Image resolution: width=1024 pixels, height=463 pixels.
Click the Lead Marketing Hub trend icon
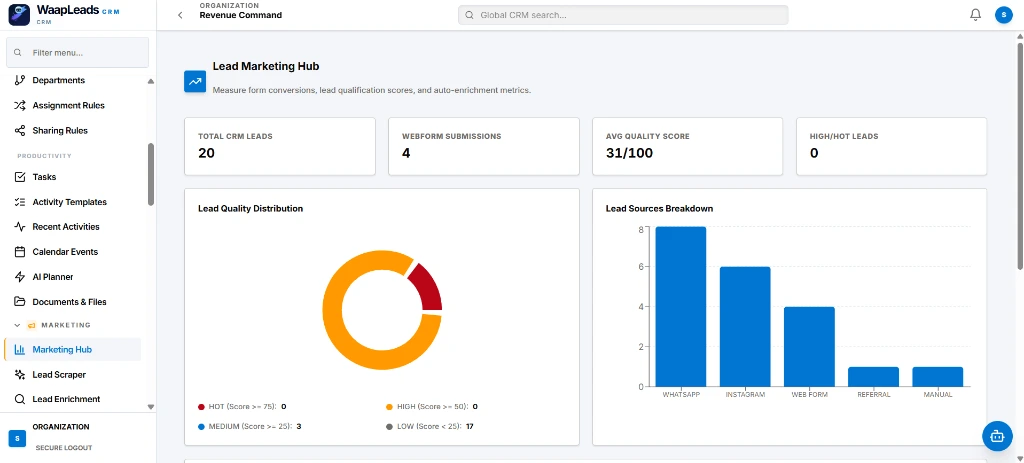(195, 82)
